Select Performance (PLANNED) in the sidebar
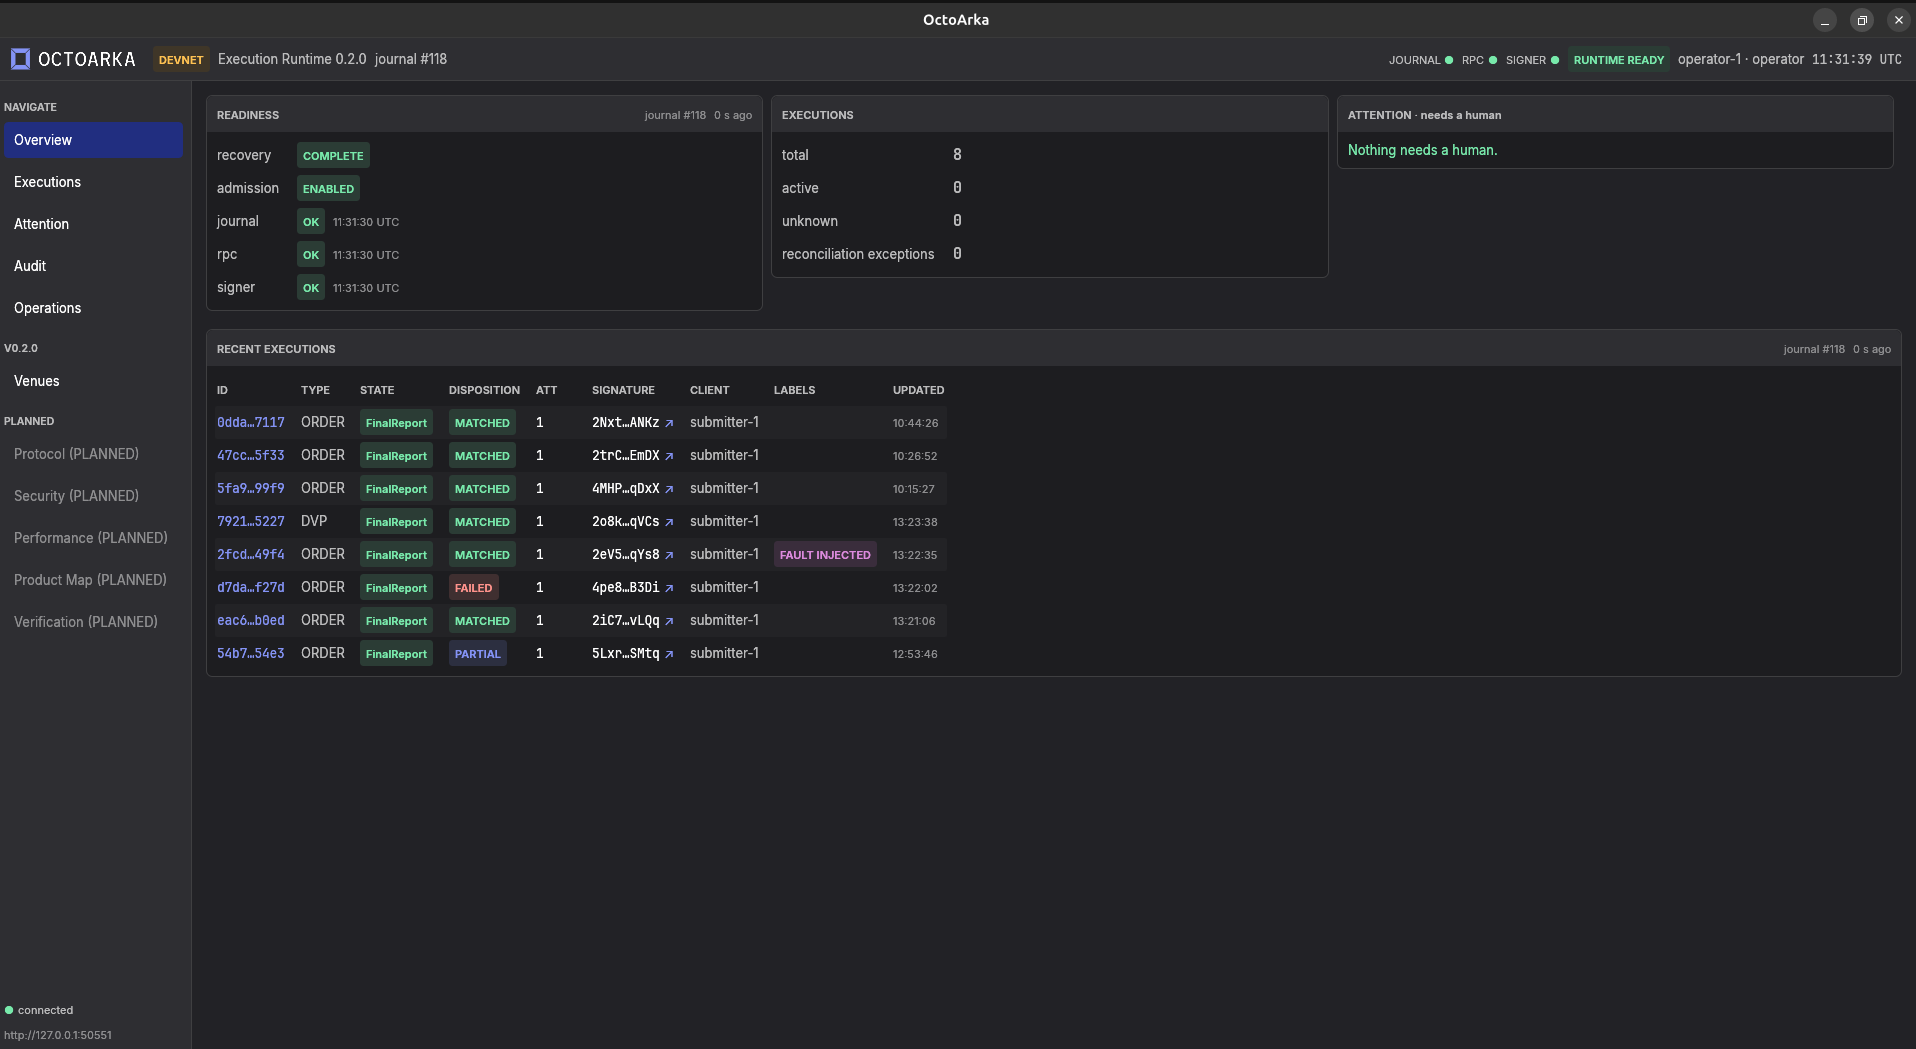Screen dimensions: 1916x1049 tap(93, 538)
